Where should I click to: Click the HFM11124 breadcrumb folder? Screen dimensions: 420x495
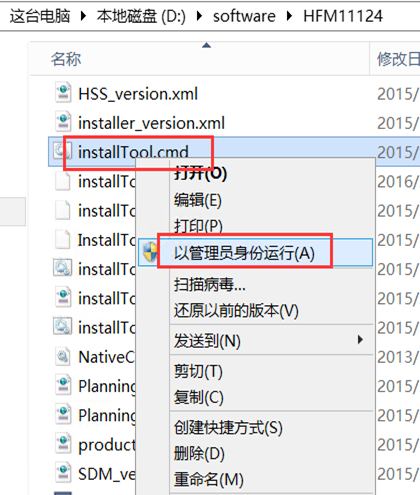(x=343, y=16)
